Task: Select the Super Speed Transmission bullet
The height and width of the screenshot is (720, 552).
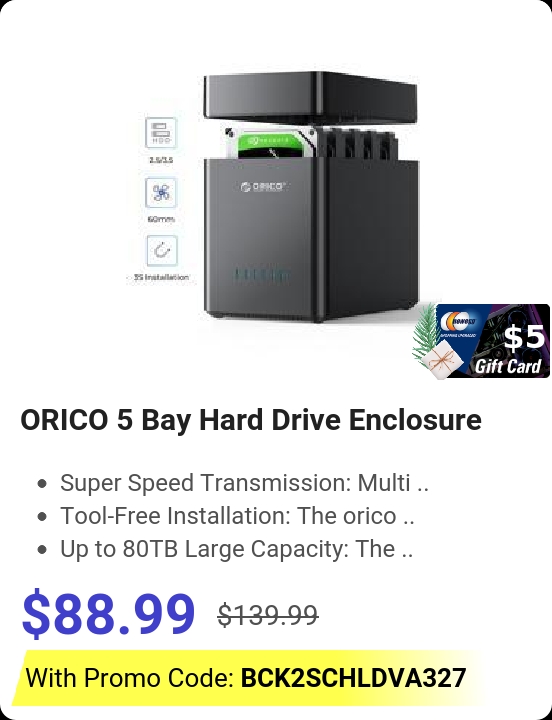Action: click(244, 483)
